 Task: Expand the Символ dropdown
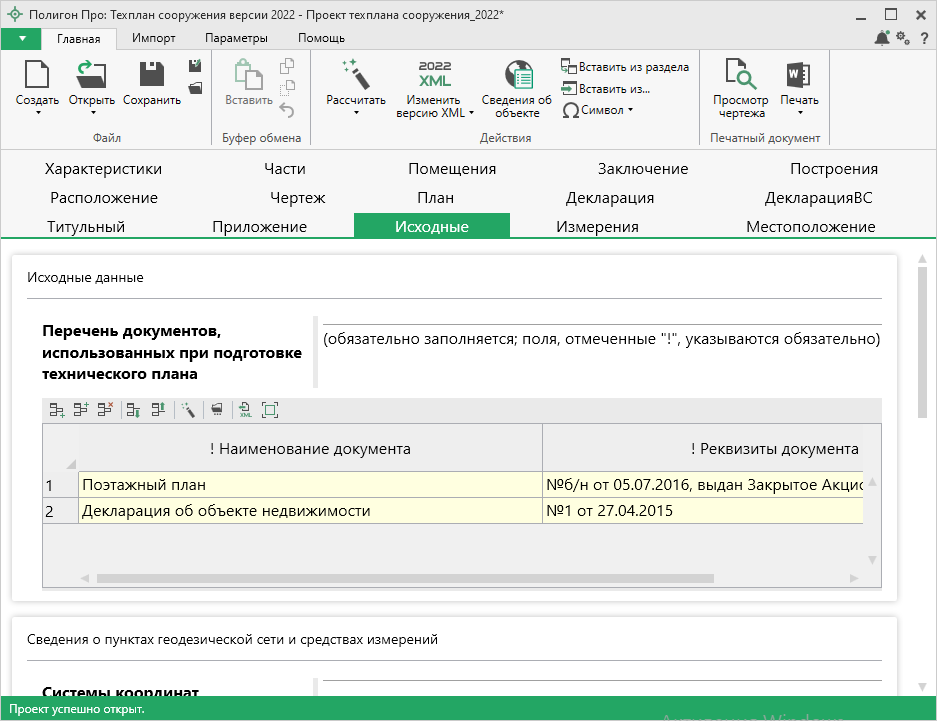pos(630,110)
